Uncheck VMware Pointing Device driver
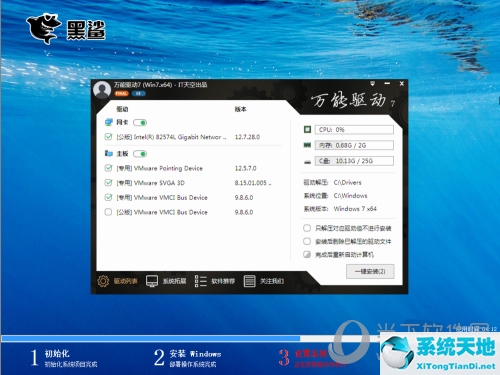This screenshot has height=375, width=500. 108,168
